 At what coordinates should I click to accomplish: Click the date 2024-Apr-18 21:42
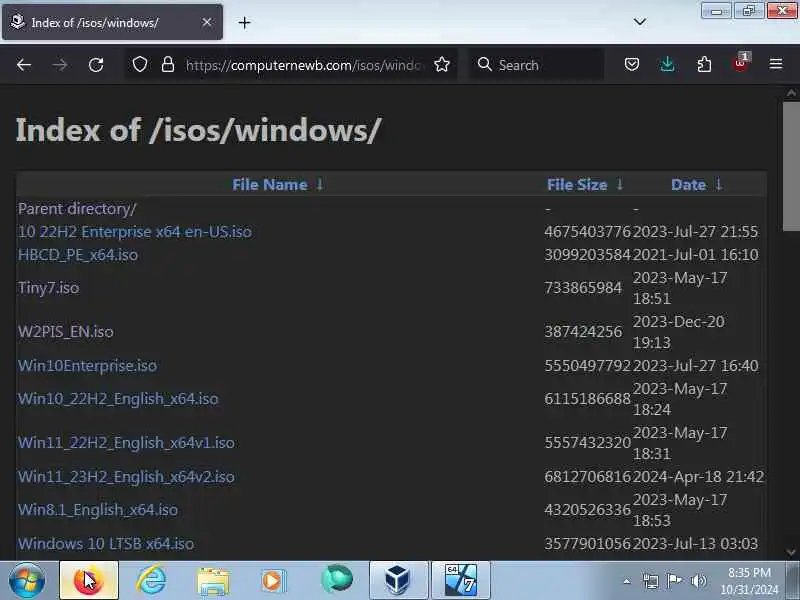(698, 477)
